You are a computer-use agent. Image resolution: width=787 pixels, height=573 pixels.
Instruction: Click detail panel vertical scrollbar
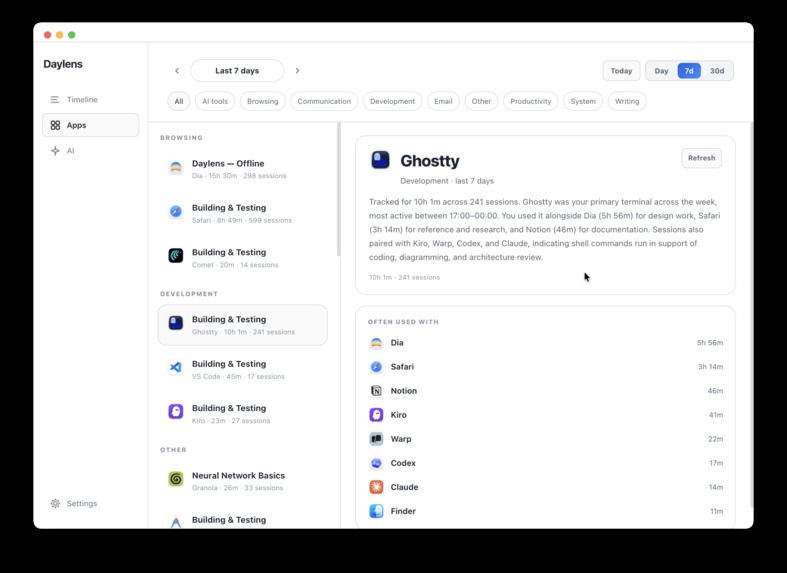point(751,315)
